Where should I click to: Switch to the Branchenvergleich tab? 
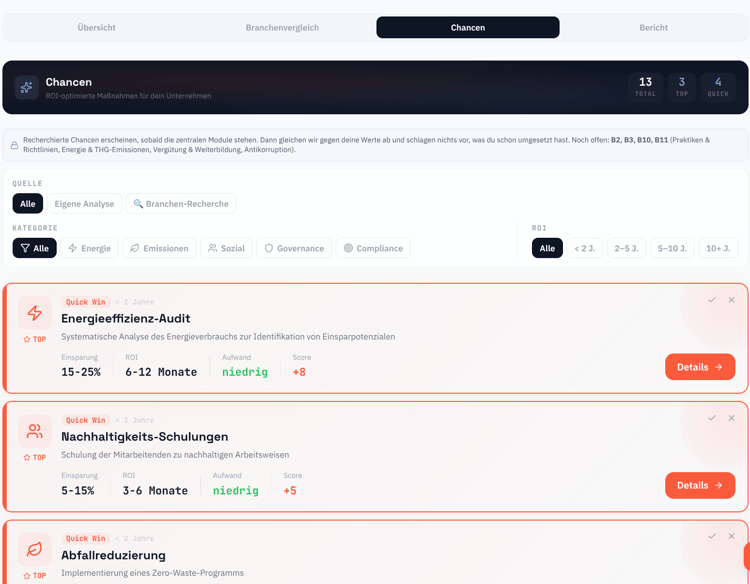pyautogui.click(x=282, y=28)
